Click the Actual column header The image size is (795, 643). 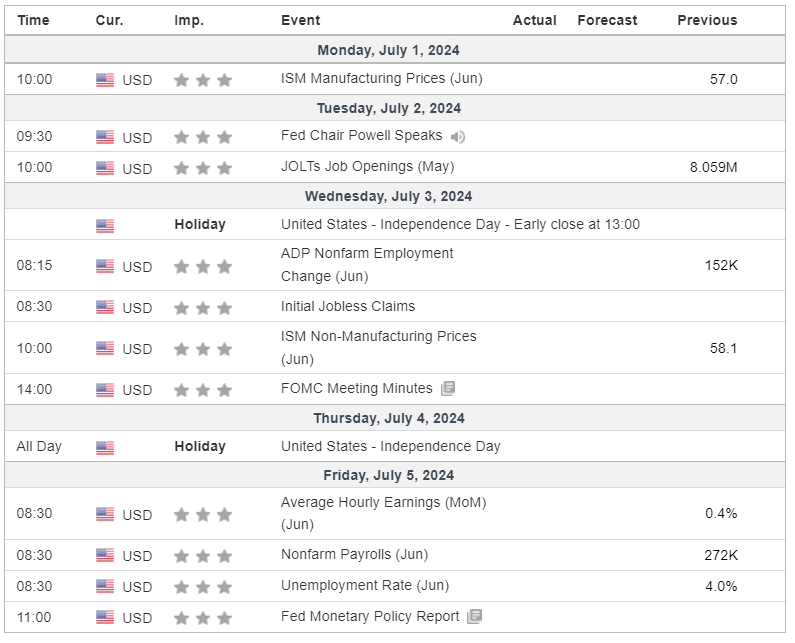tap(534, 20)
